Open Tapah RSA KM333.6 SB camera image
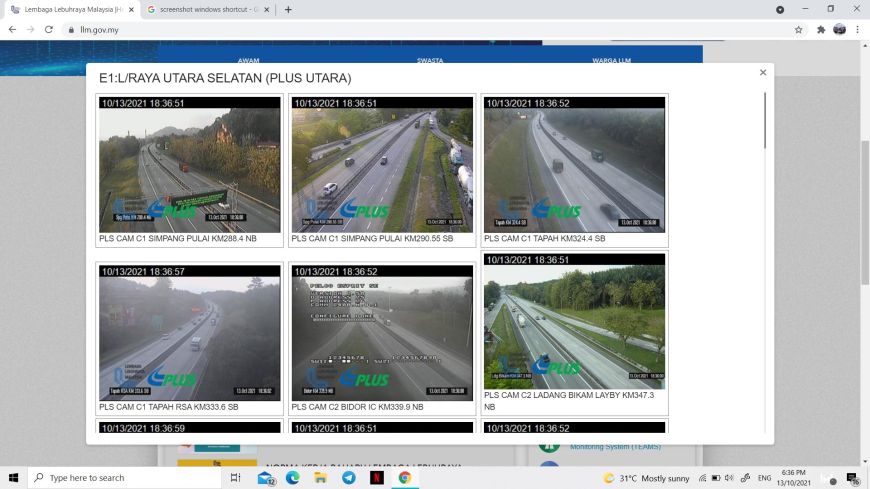 pyautogui.click(x=190, y=333)
